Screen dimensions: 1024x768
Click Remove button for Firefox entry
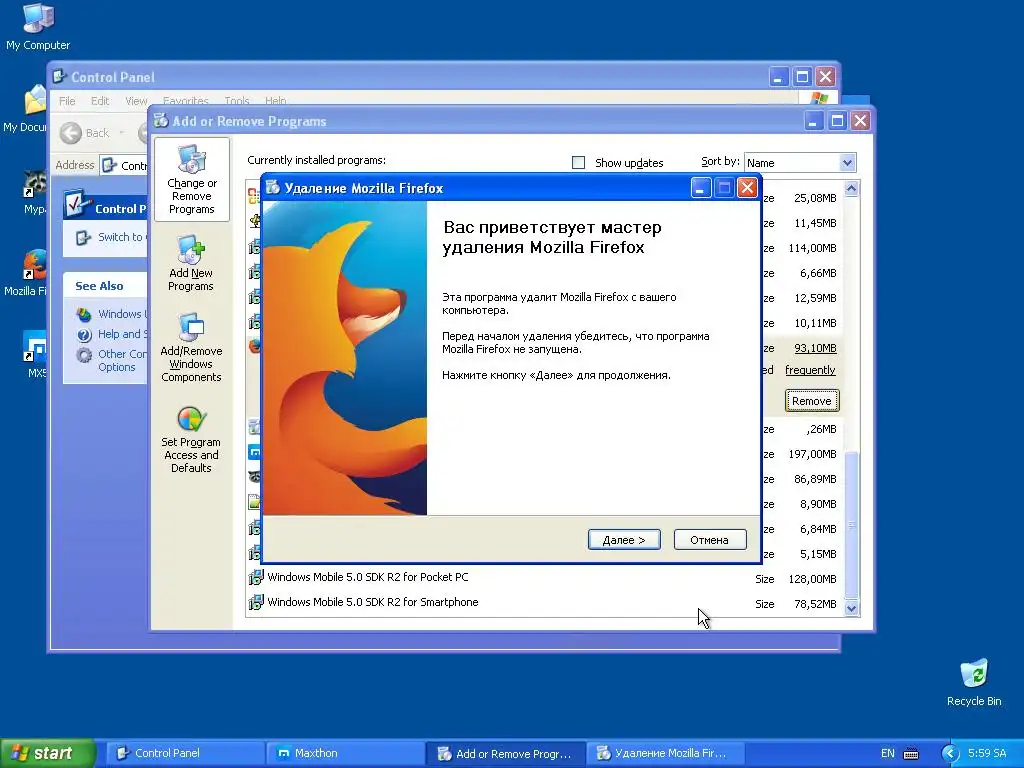[812, 401]
